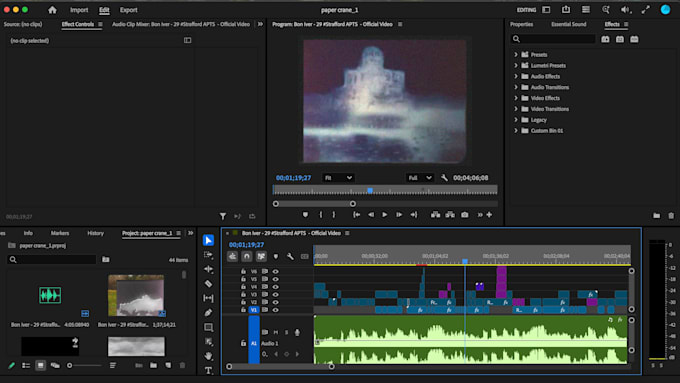
Task: Open the Fit zoom level dropdown
Action: click(x=338, y=178)
